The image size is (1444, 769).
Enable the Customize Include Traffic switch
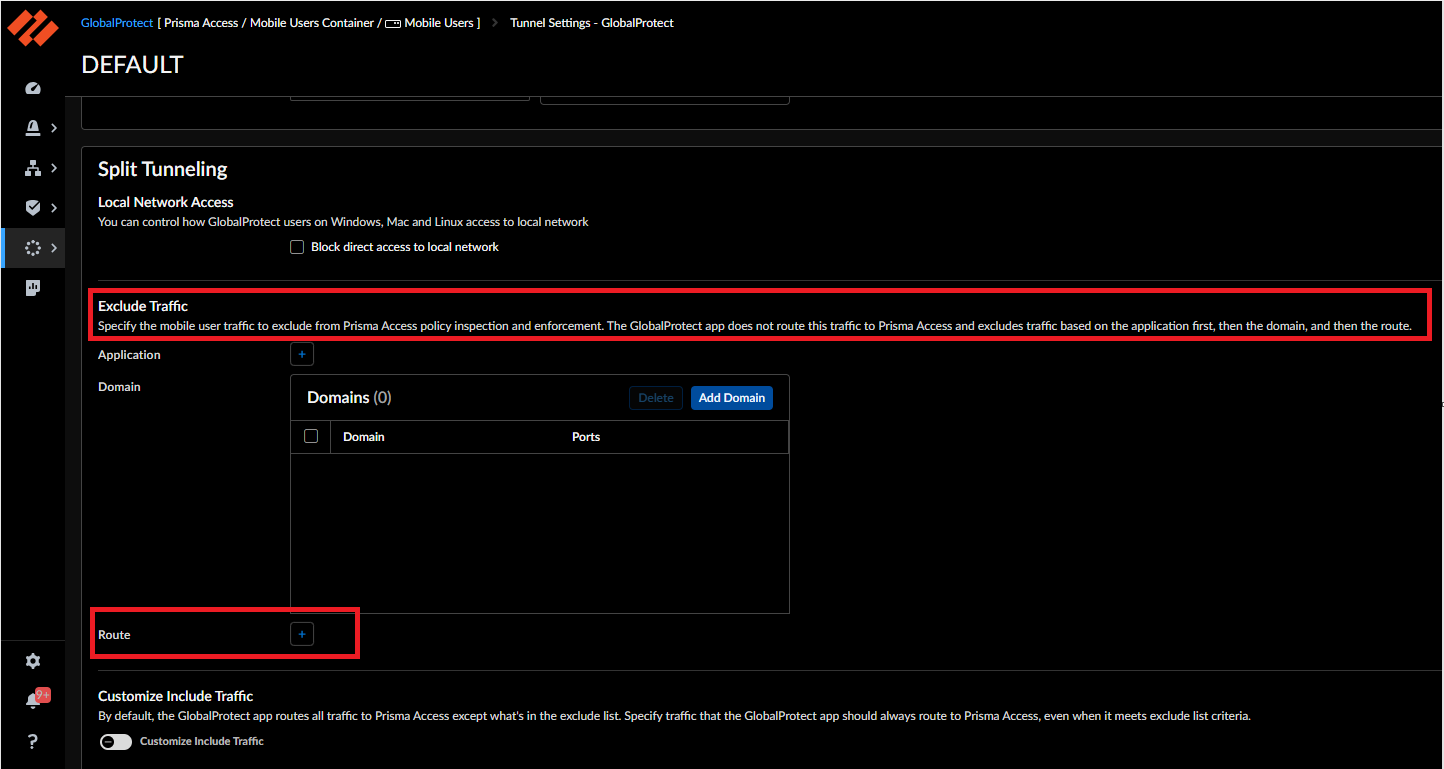(x=116, y=742)
